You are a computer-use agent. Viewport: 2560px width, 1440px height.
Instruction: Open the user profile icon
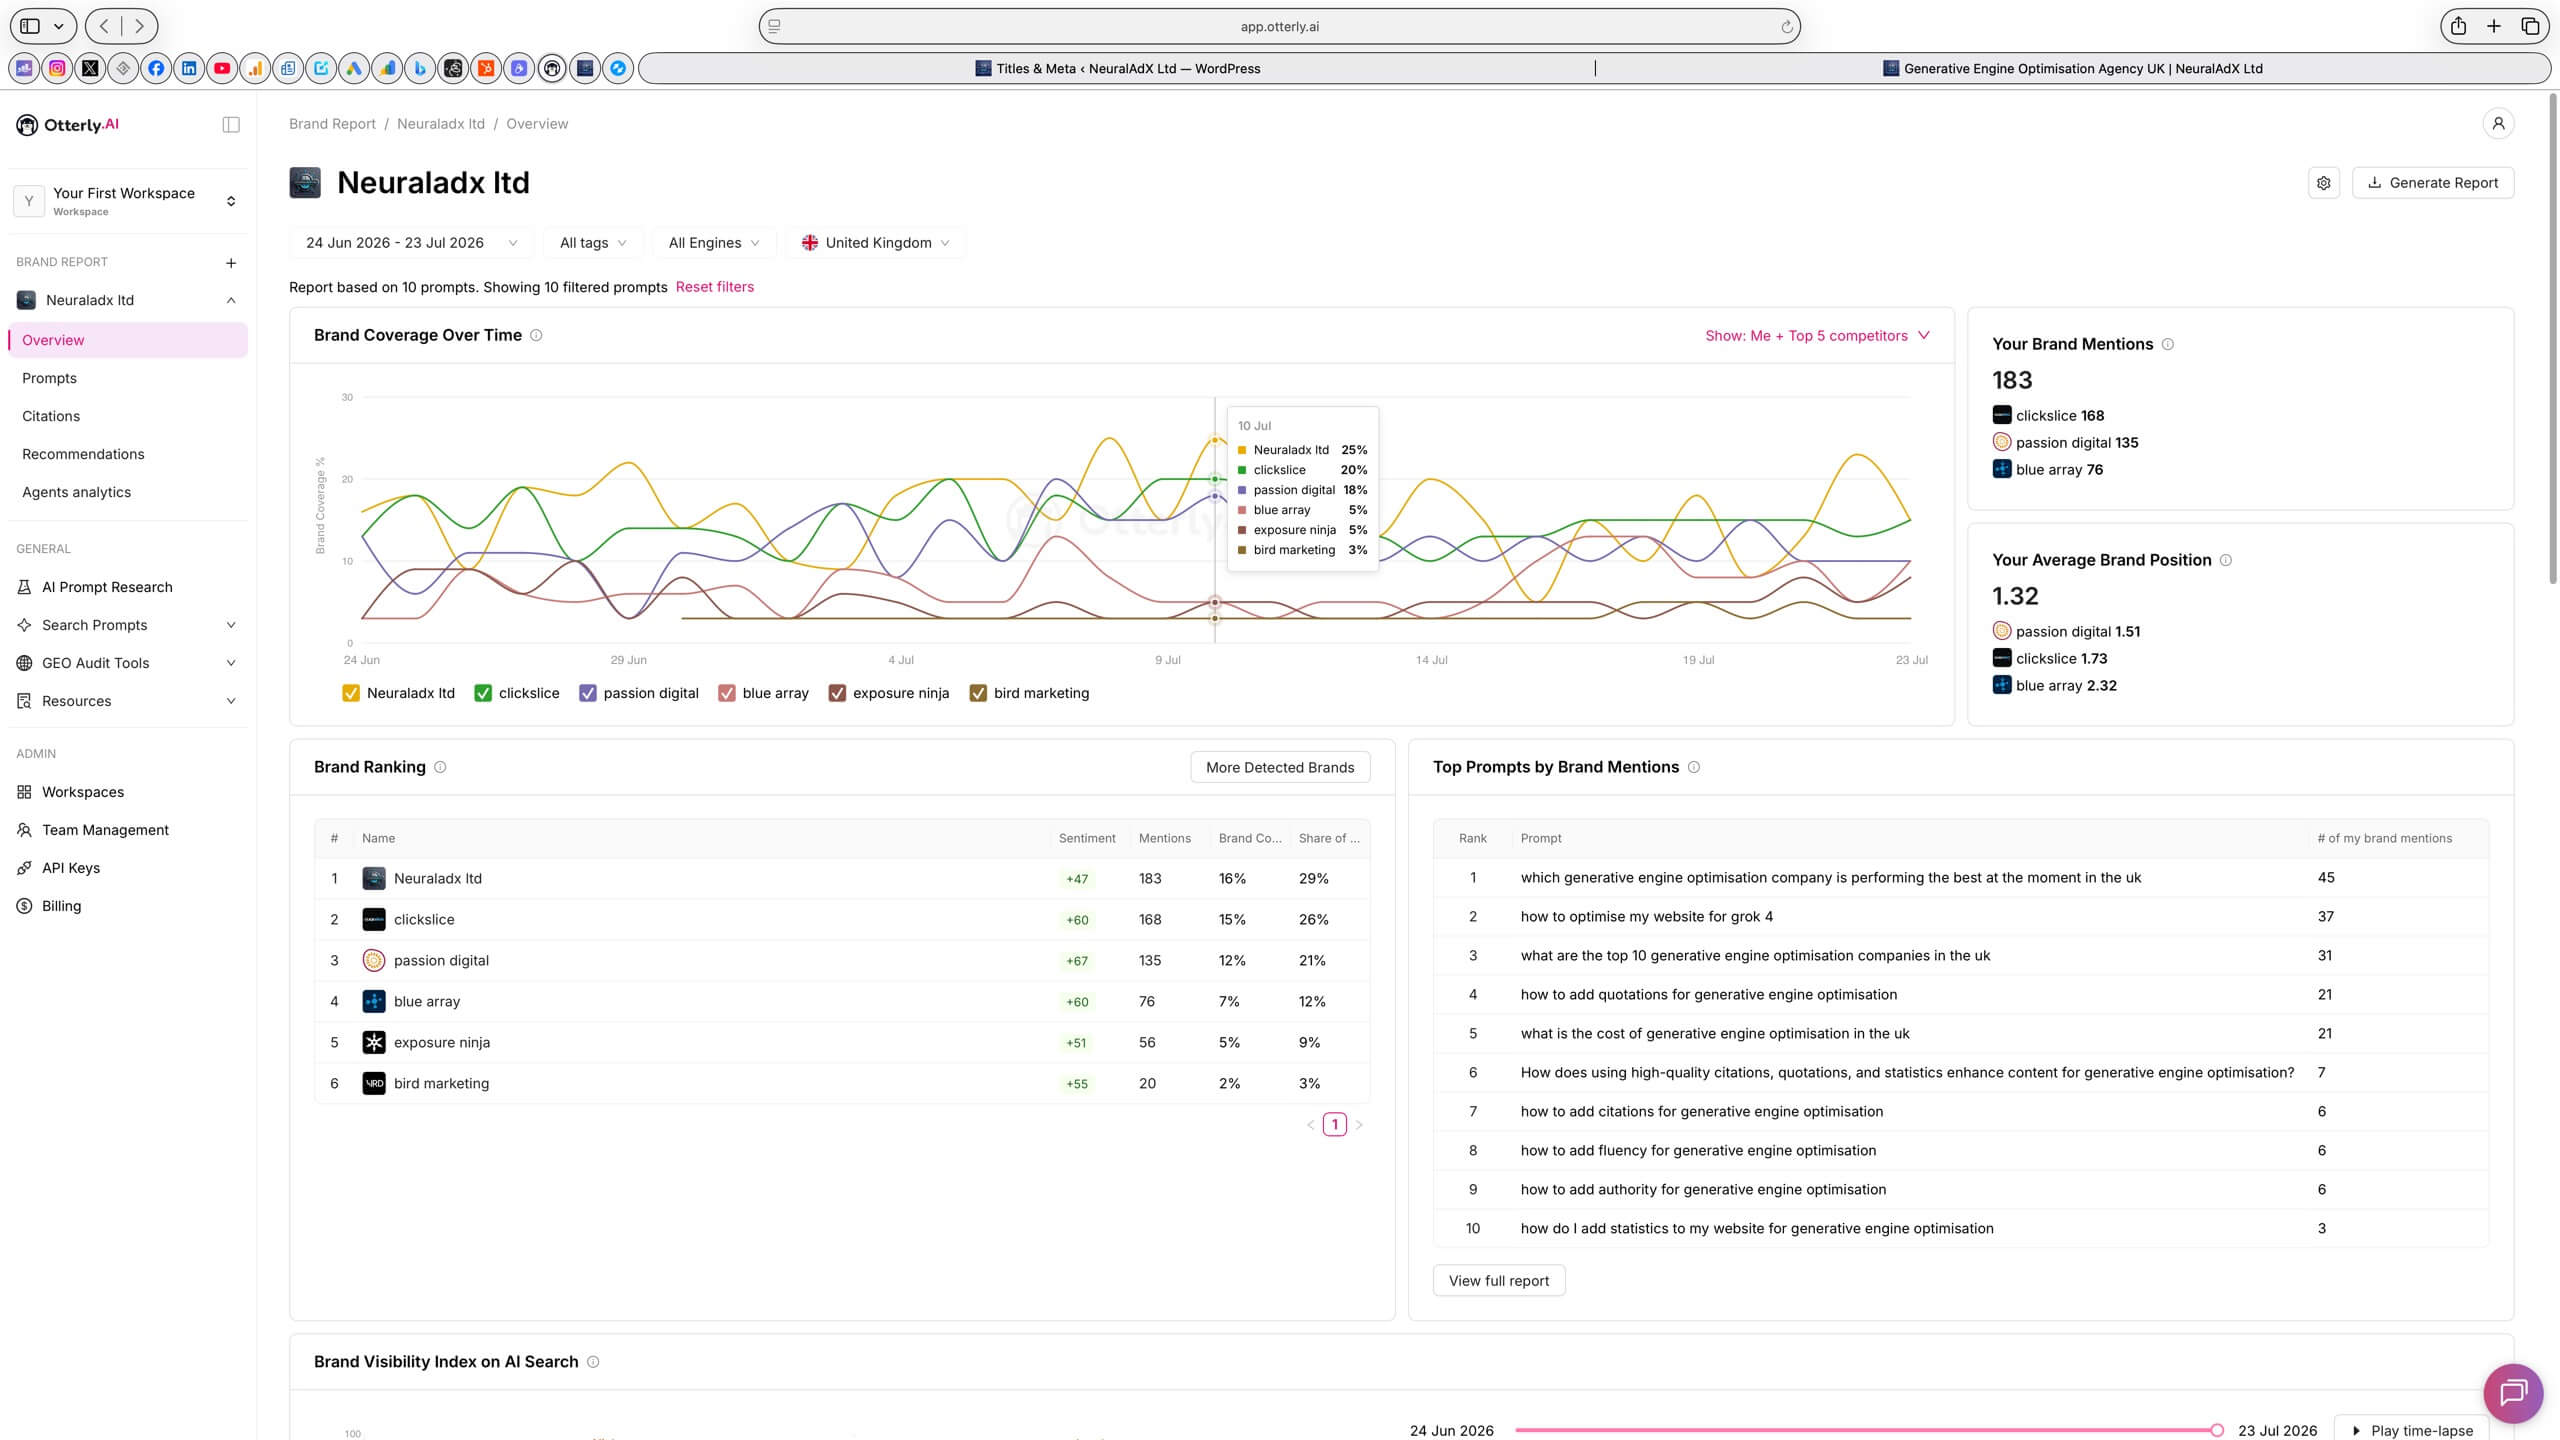(x=2498, y=123)
